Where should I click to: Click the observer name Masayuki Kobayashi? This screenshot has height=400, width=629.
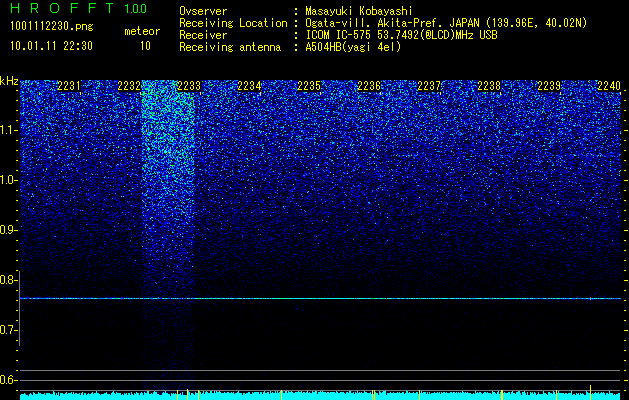point(359,11)
